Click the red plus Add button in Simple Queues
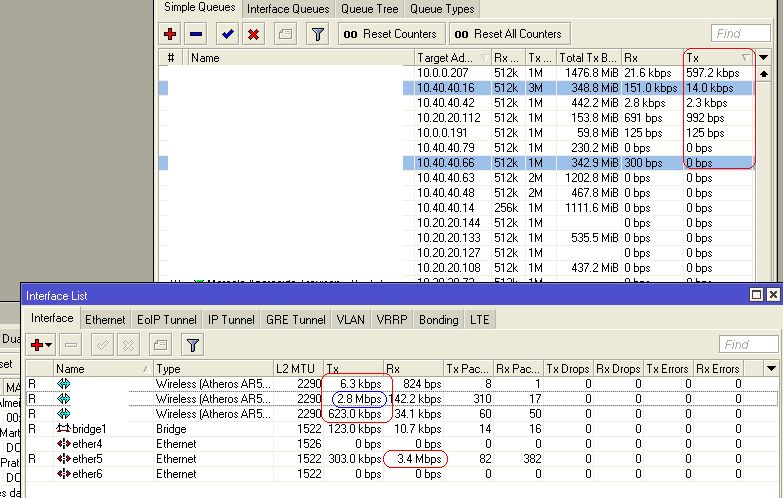783x498 pixels. [171, 34]
